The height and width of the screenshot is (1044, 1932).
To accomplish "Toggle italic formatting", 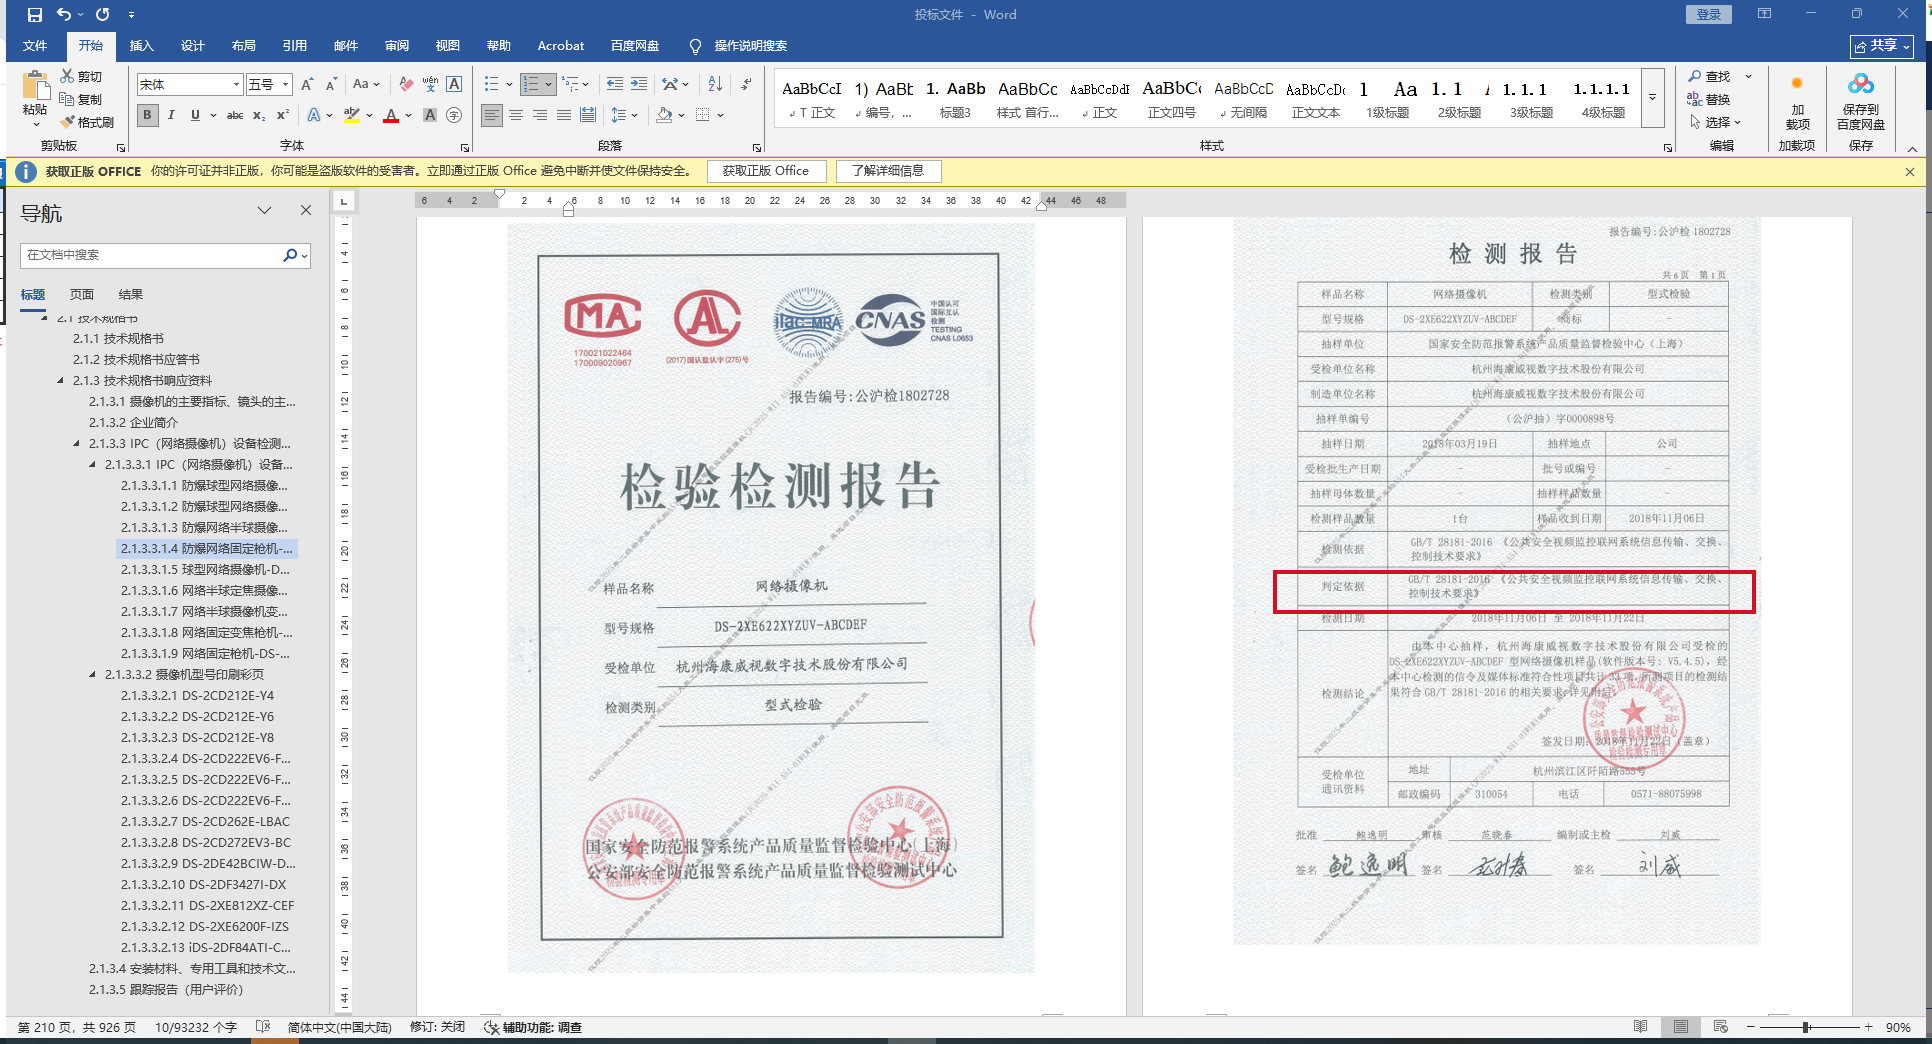I will [x=171, y=115].
